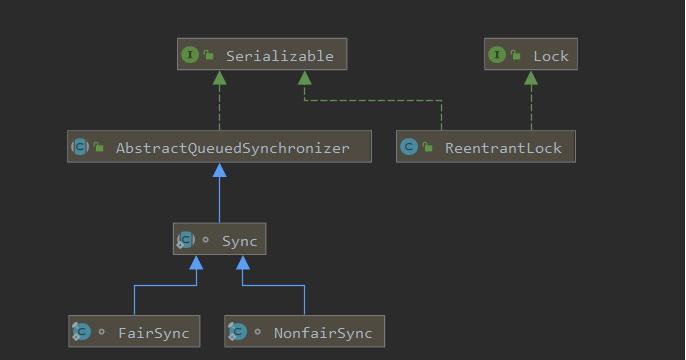
Task: Click the class icon beside ReentrantLock
Action: pyautogui.click(x=409, y=147)
